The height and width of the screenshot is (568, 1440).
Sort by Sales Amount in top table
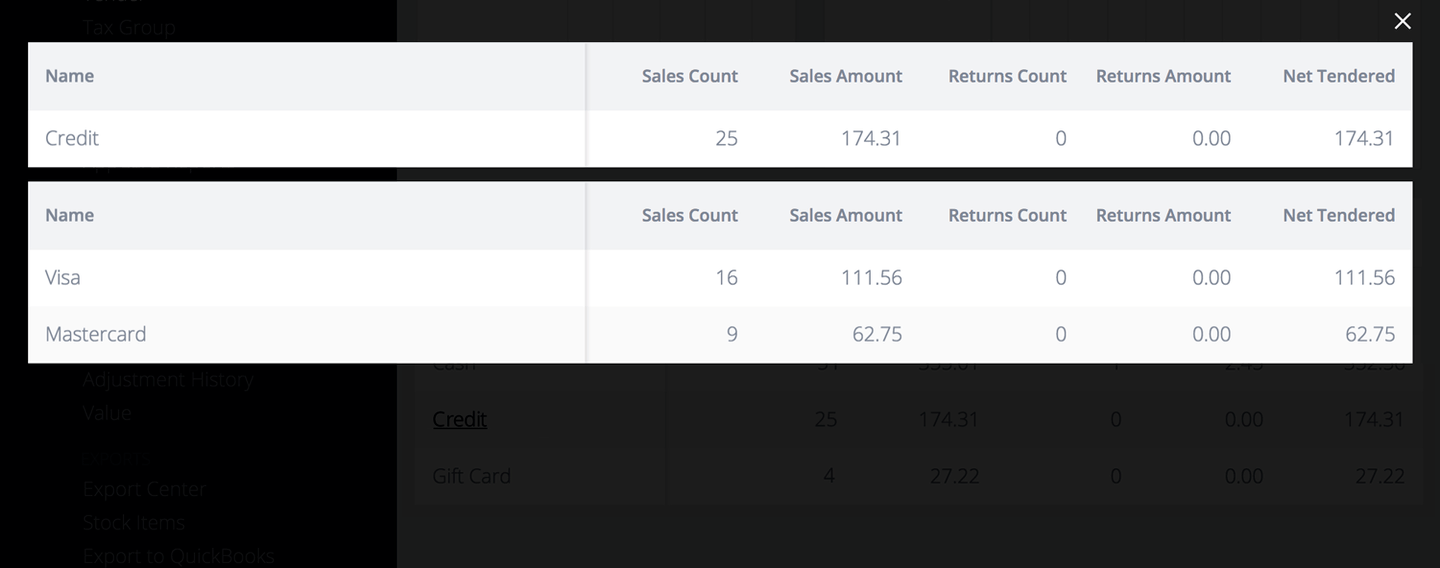(x=845, y=76)
